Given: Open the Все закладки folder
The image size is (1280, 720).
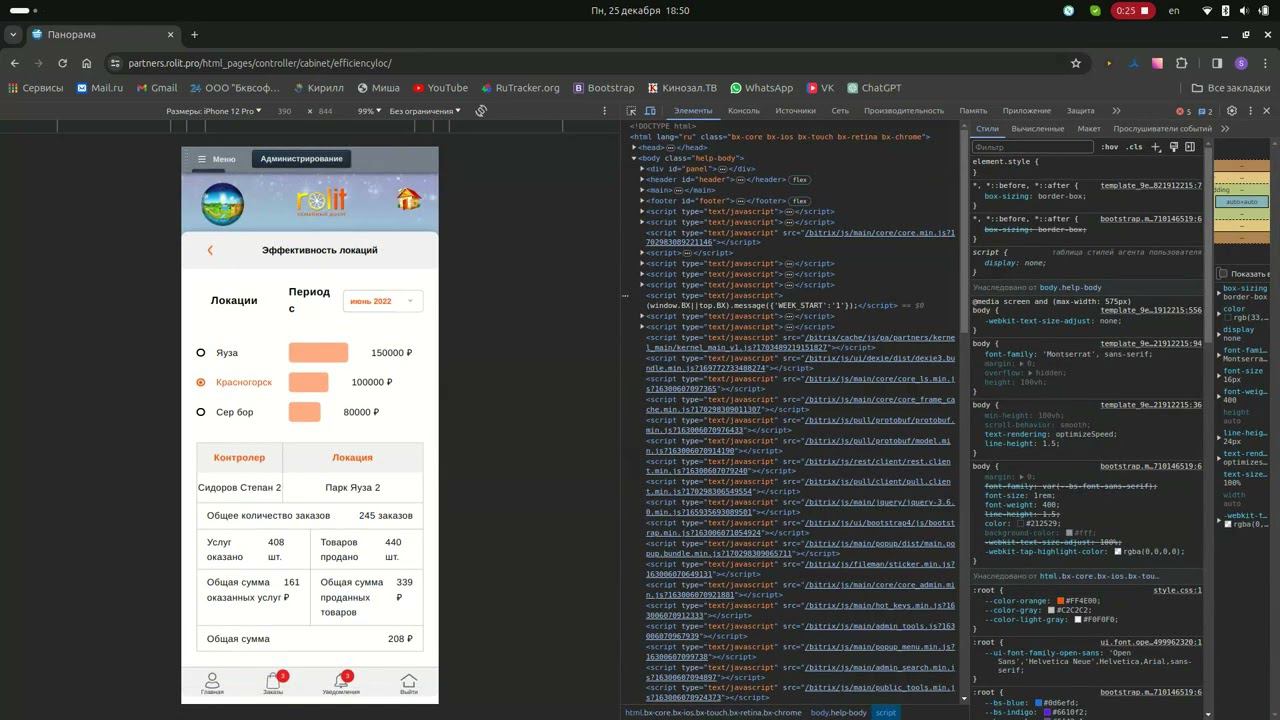Looking at the screenshot, I should click(1230, 88).
